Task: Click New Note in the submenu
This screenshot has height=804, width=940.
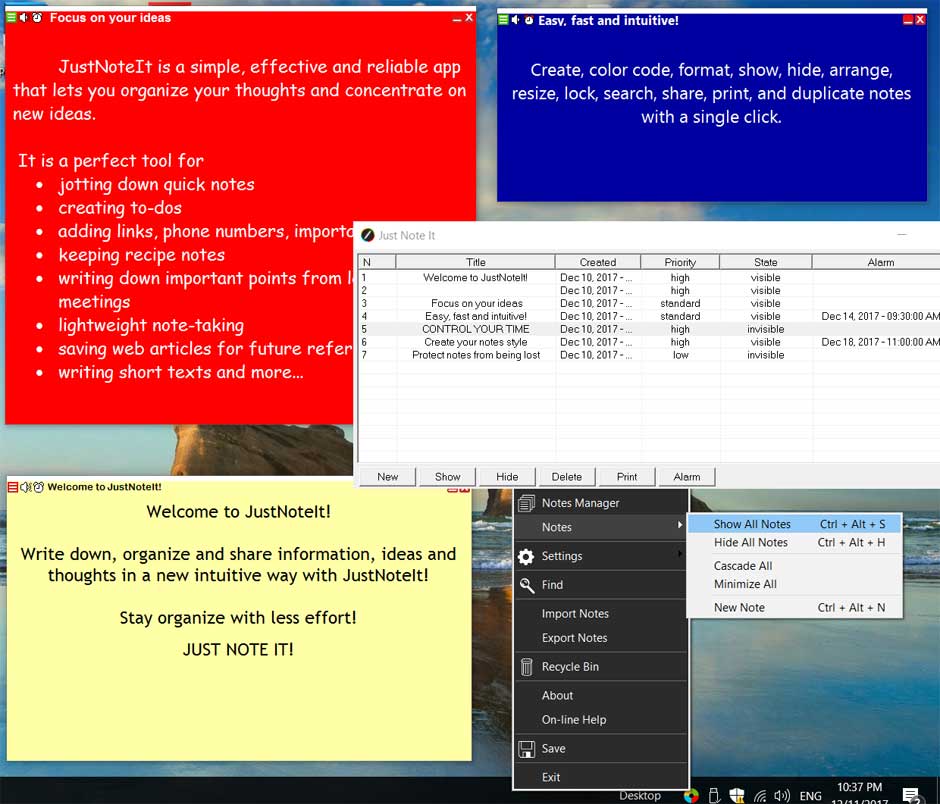Action: pos(739,607)
